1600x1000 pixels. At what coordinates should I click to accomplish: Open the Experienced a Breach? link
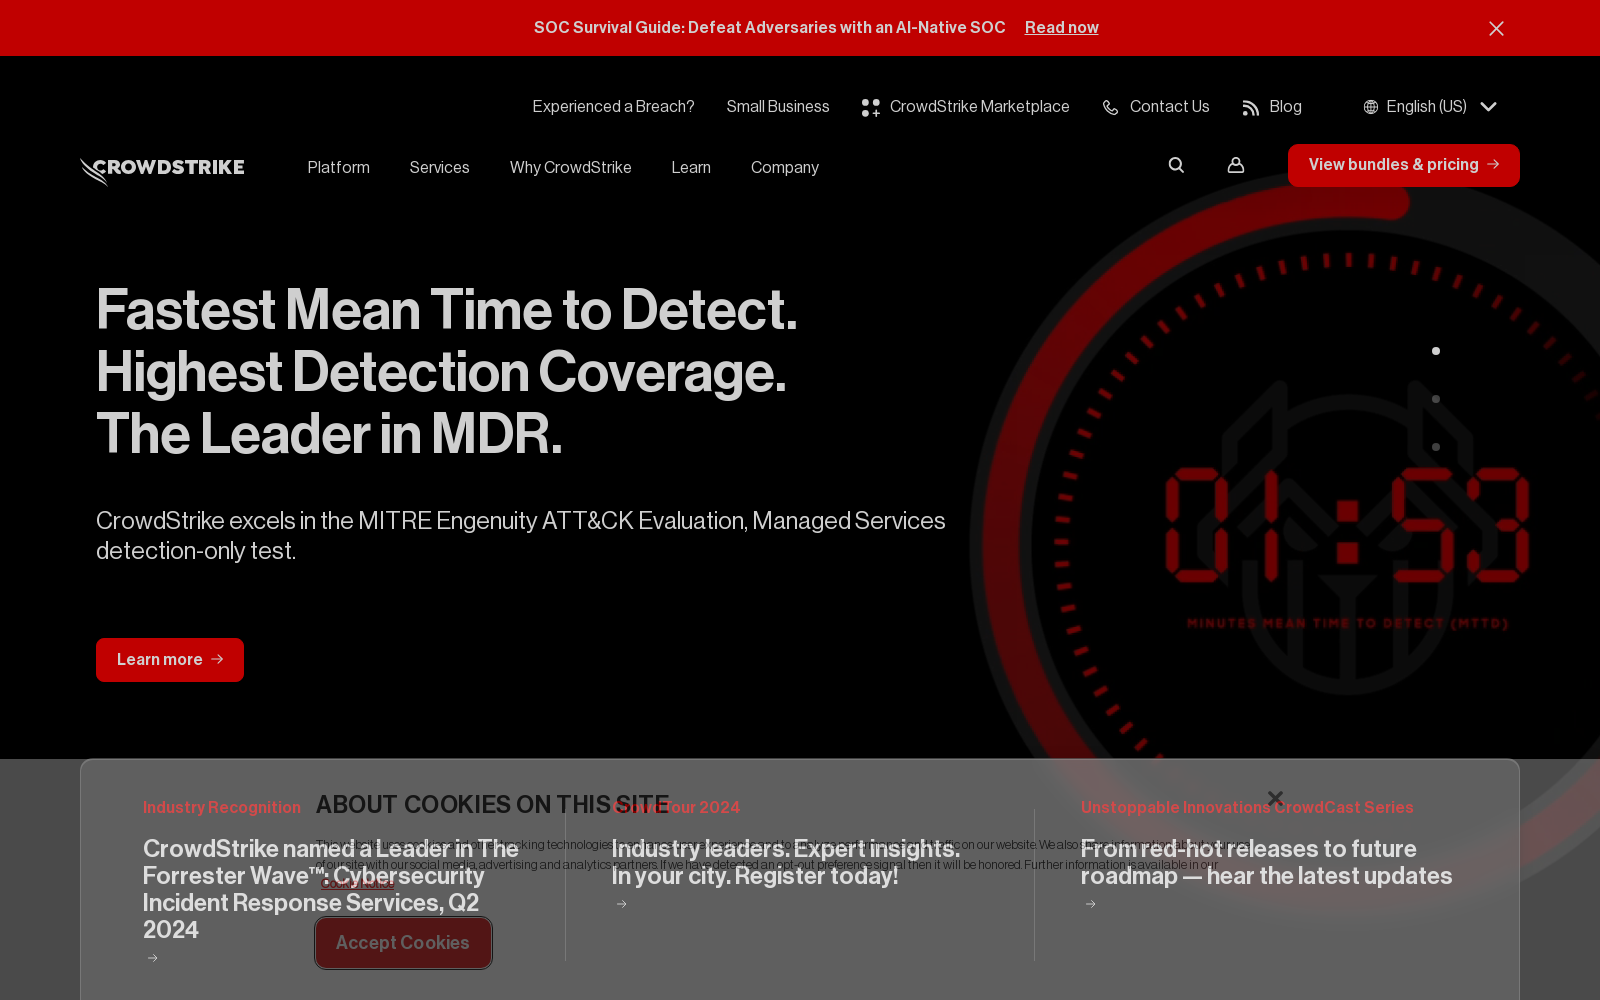(613, 107)
